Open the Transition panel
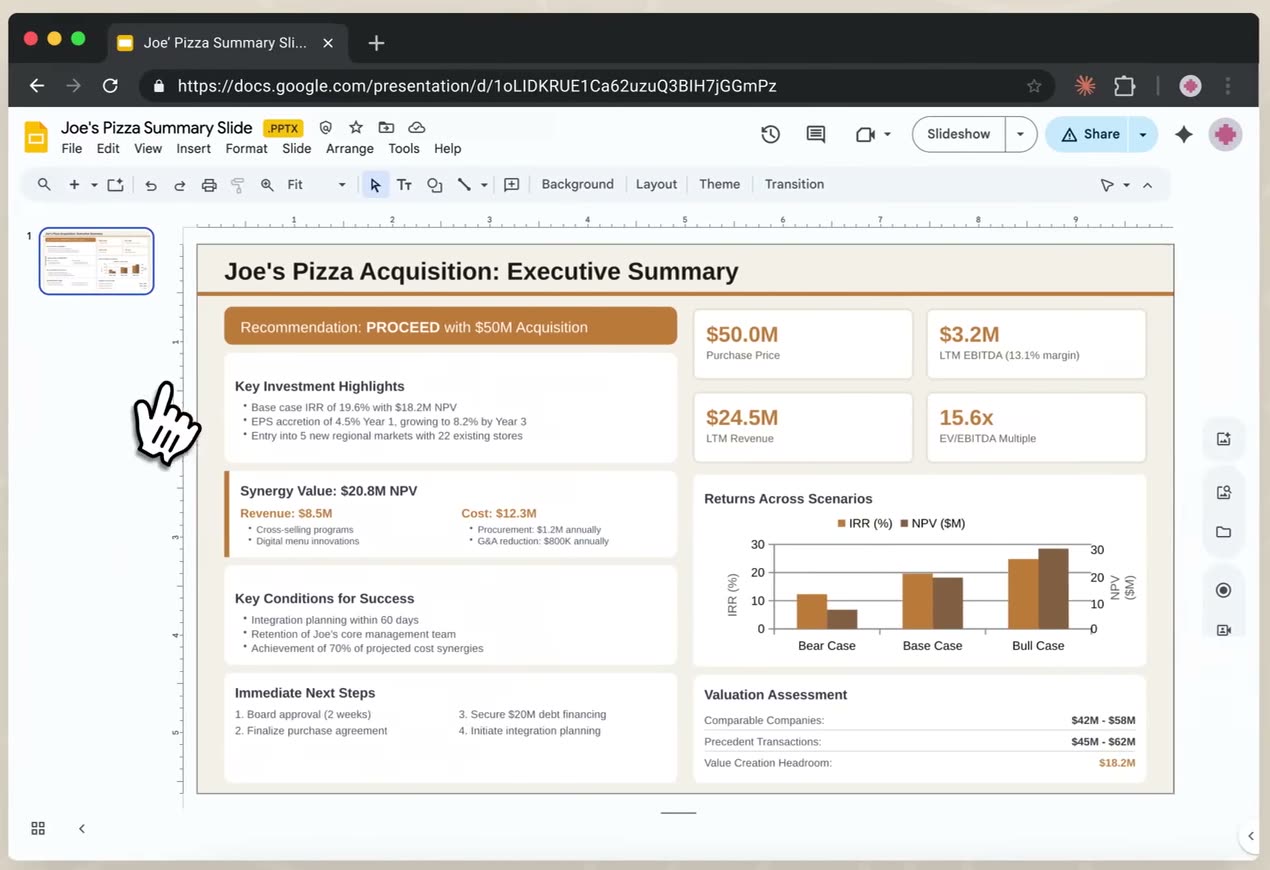Viewport: 1270px width, 870px height. point(794,184)
